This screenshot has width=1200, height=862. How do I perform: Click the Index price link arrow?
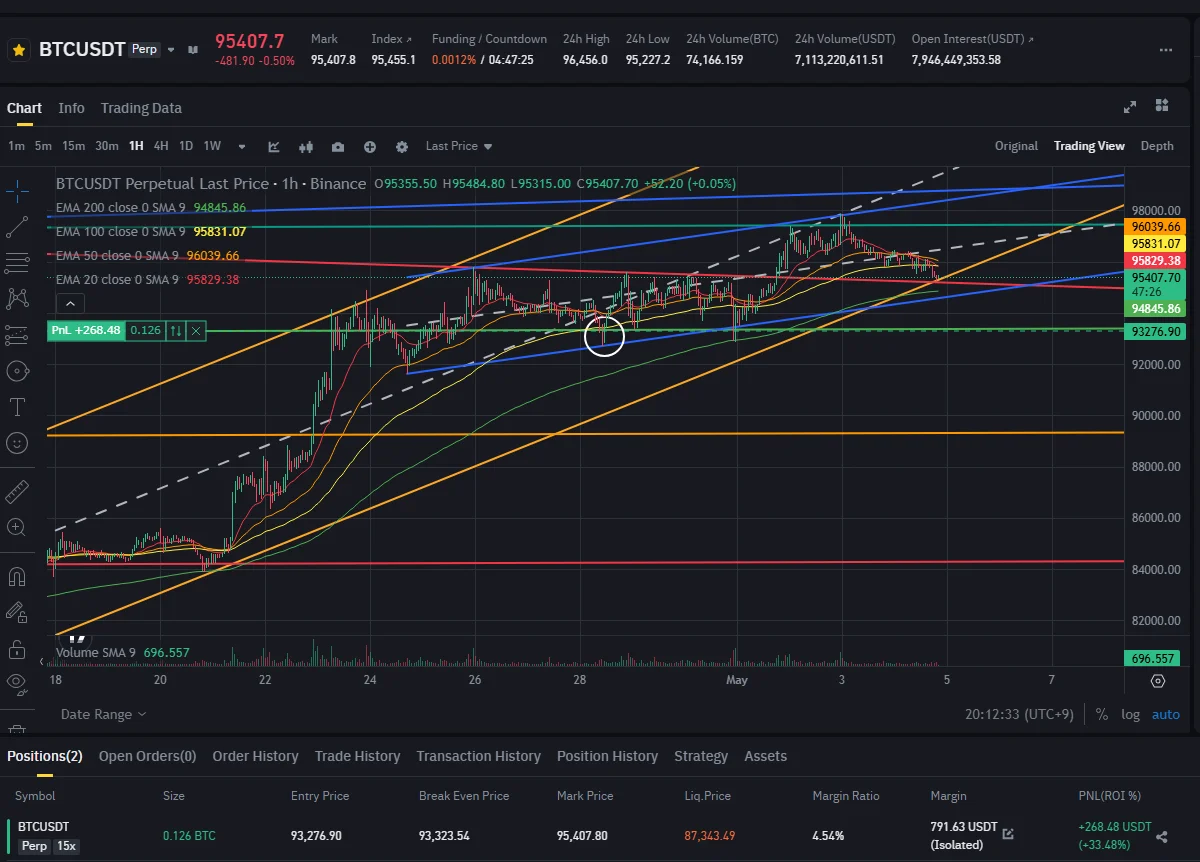pos(408,39)
